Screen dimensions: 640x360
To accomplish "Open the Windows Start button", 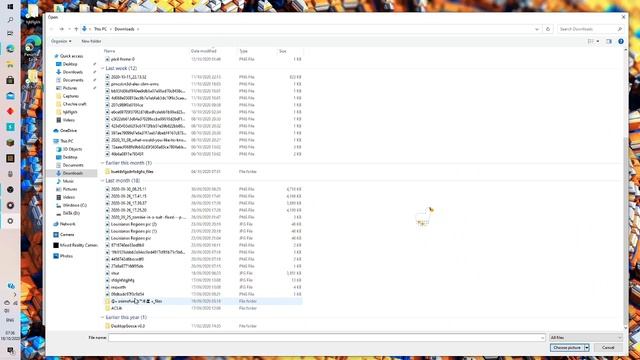I will pos(10,7).
